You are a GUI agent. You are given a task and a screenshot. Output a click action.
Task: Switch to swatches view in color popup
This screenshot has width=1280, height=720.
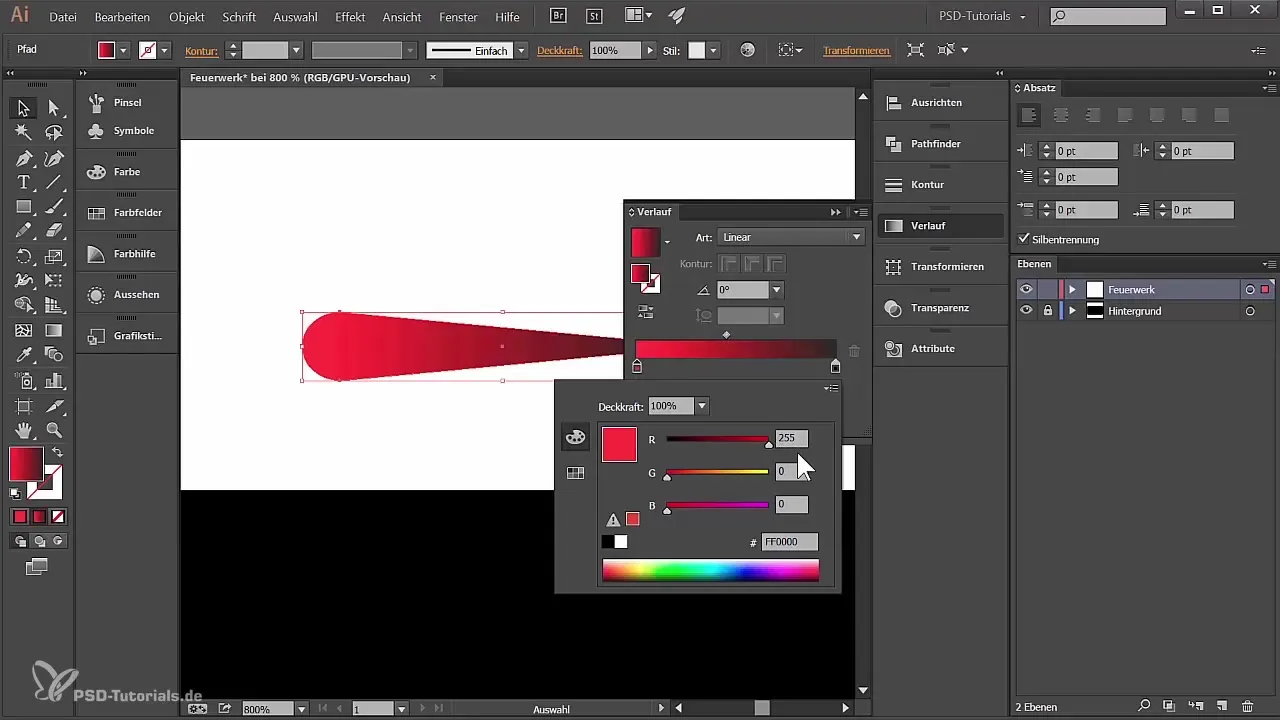tap(575, 473)
